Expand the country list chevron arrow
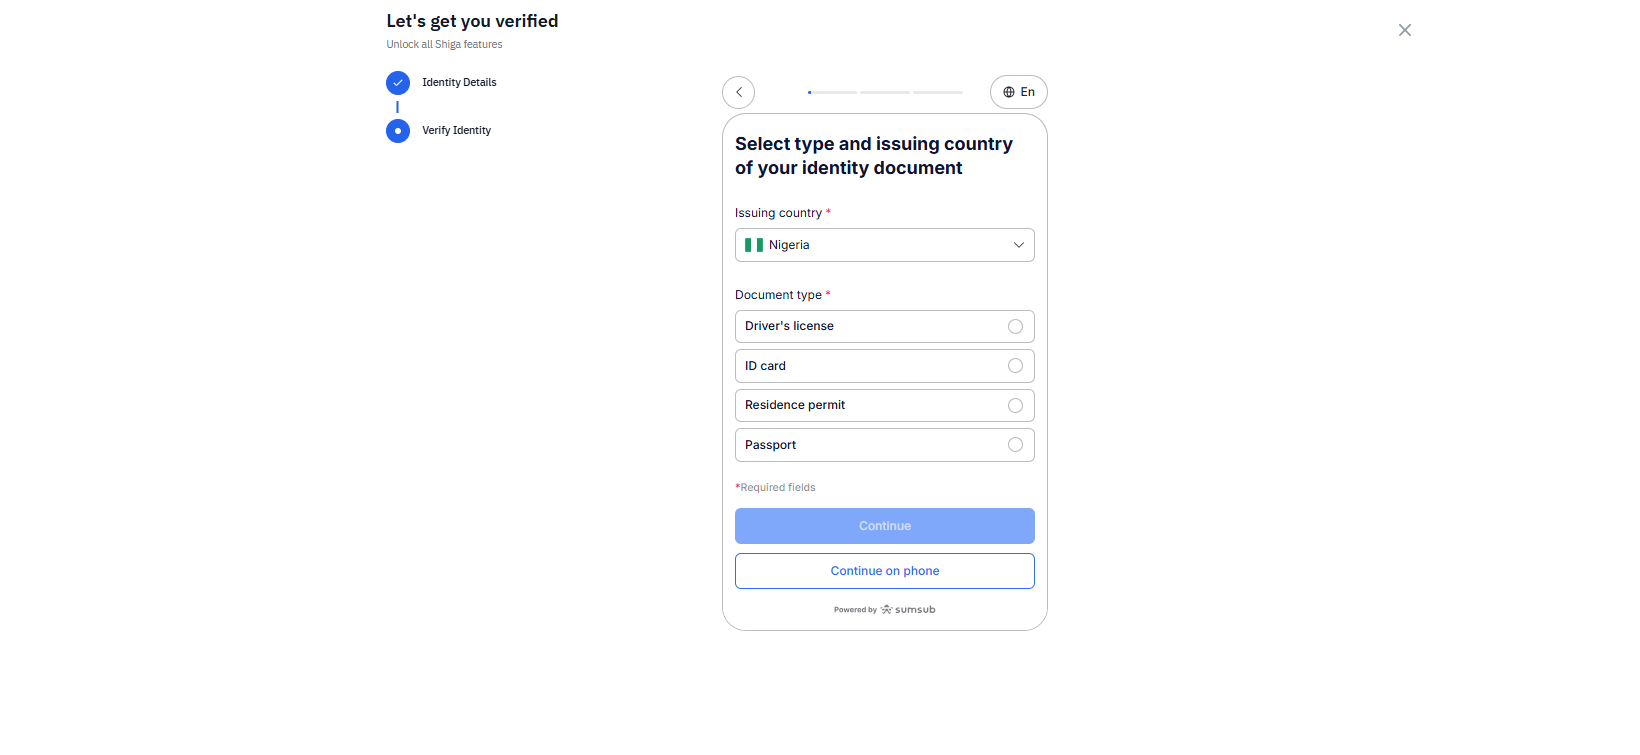Viewport: 1640px width, 755px height. [x=1018, y=245]
